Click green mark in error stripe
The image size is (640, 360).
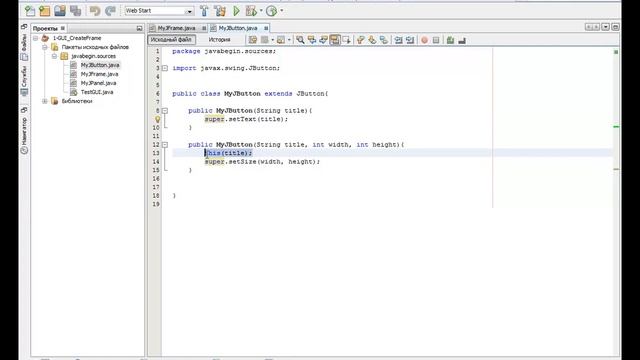click(616, 127)
